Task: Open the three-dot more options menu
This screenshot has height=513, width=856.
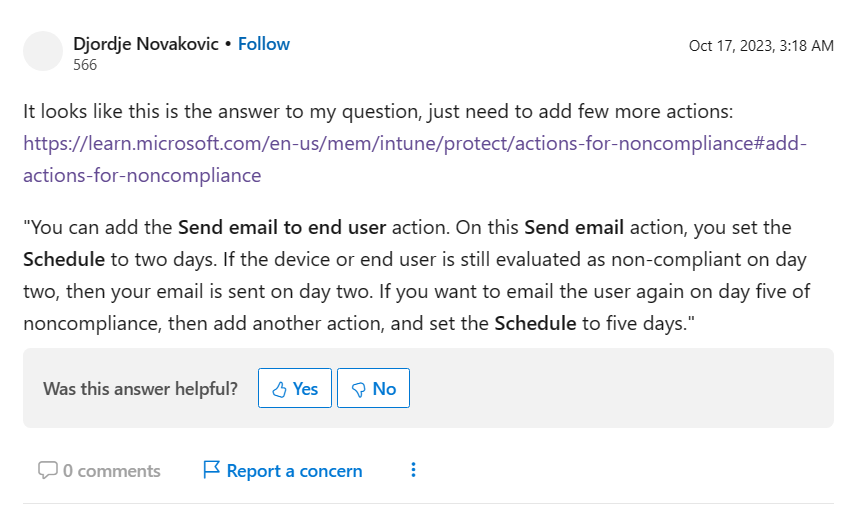Action: coord(414,470)
